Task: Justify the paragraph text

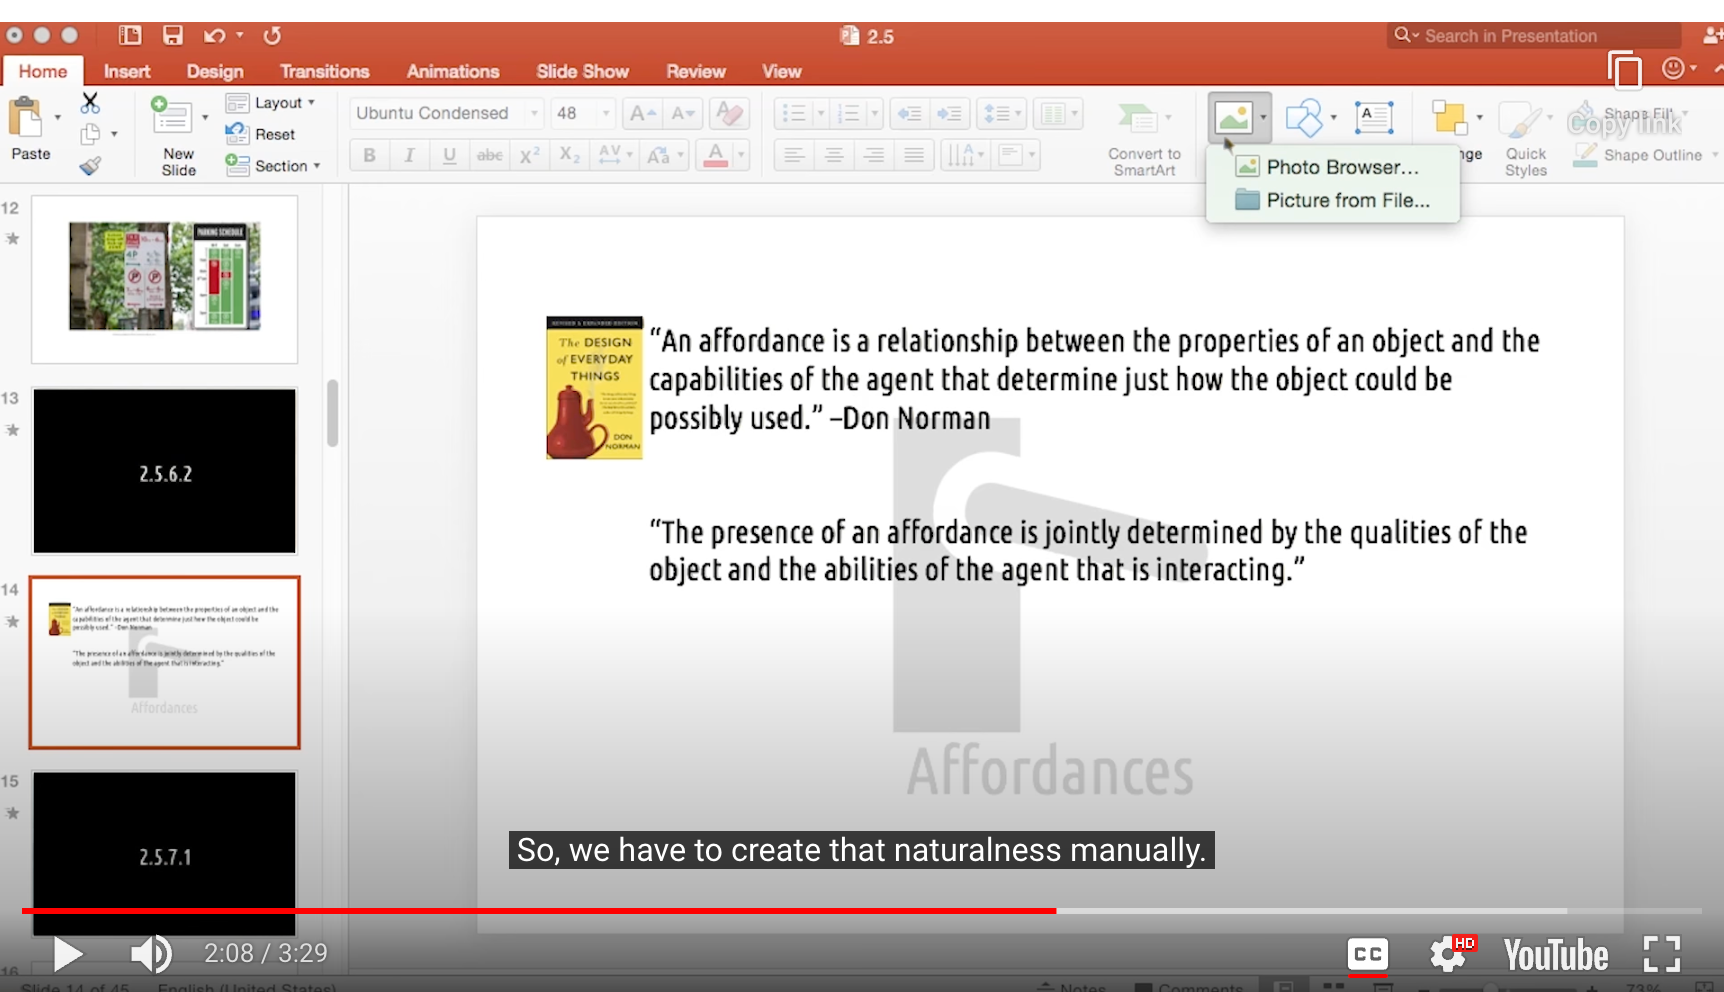Action: (x=914, y=155)
